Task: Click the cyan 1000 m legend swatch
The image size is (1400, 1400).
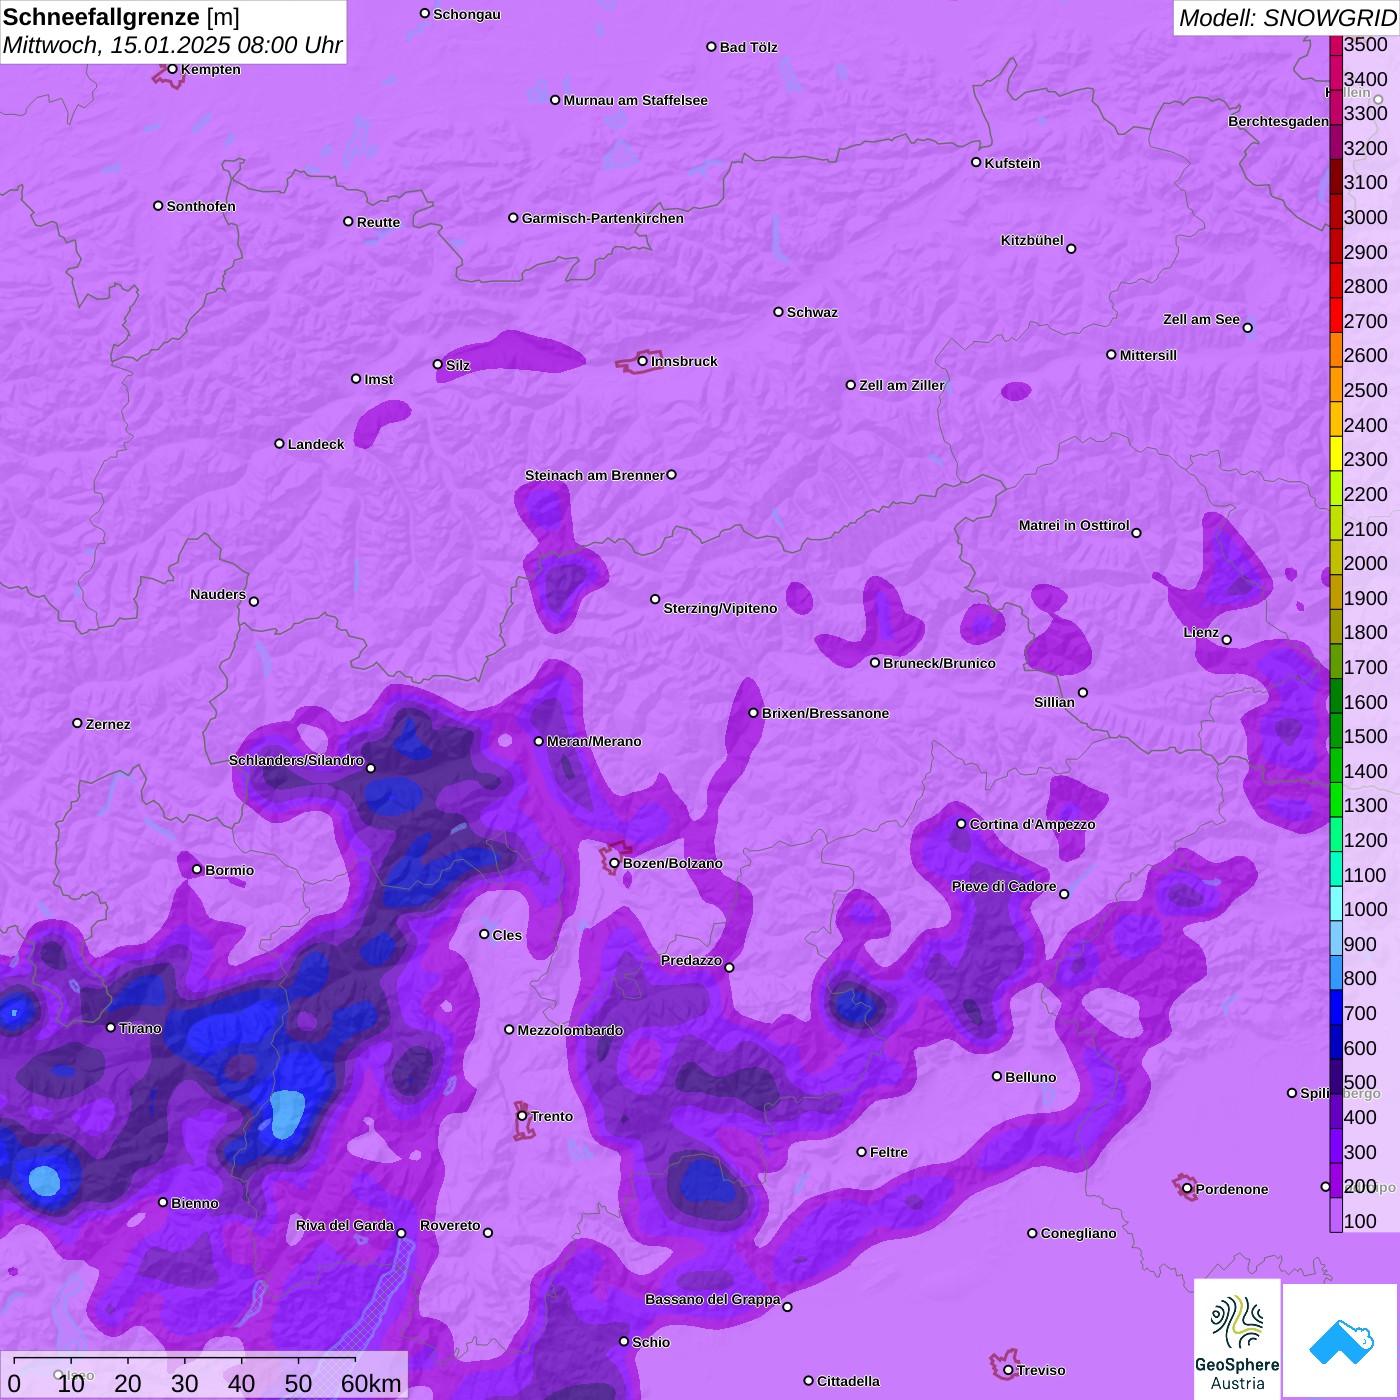Action: [1336, 903]
